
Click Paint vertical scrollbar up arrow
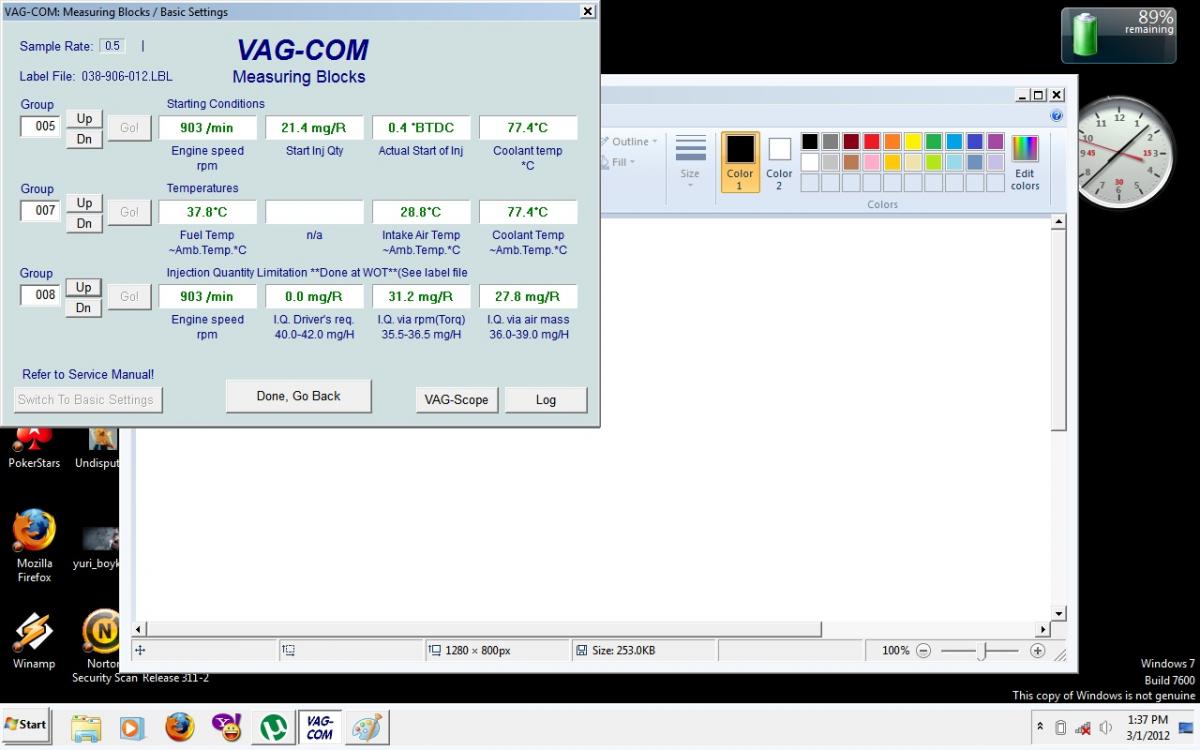coord(1059,222)
